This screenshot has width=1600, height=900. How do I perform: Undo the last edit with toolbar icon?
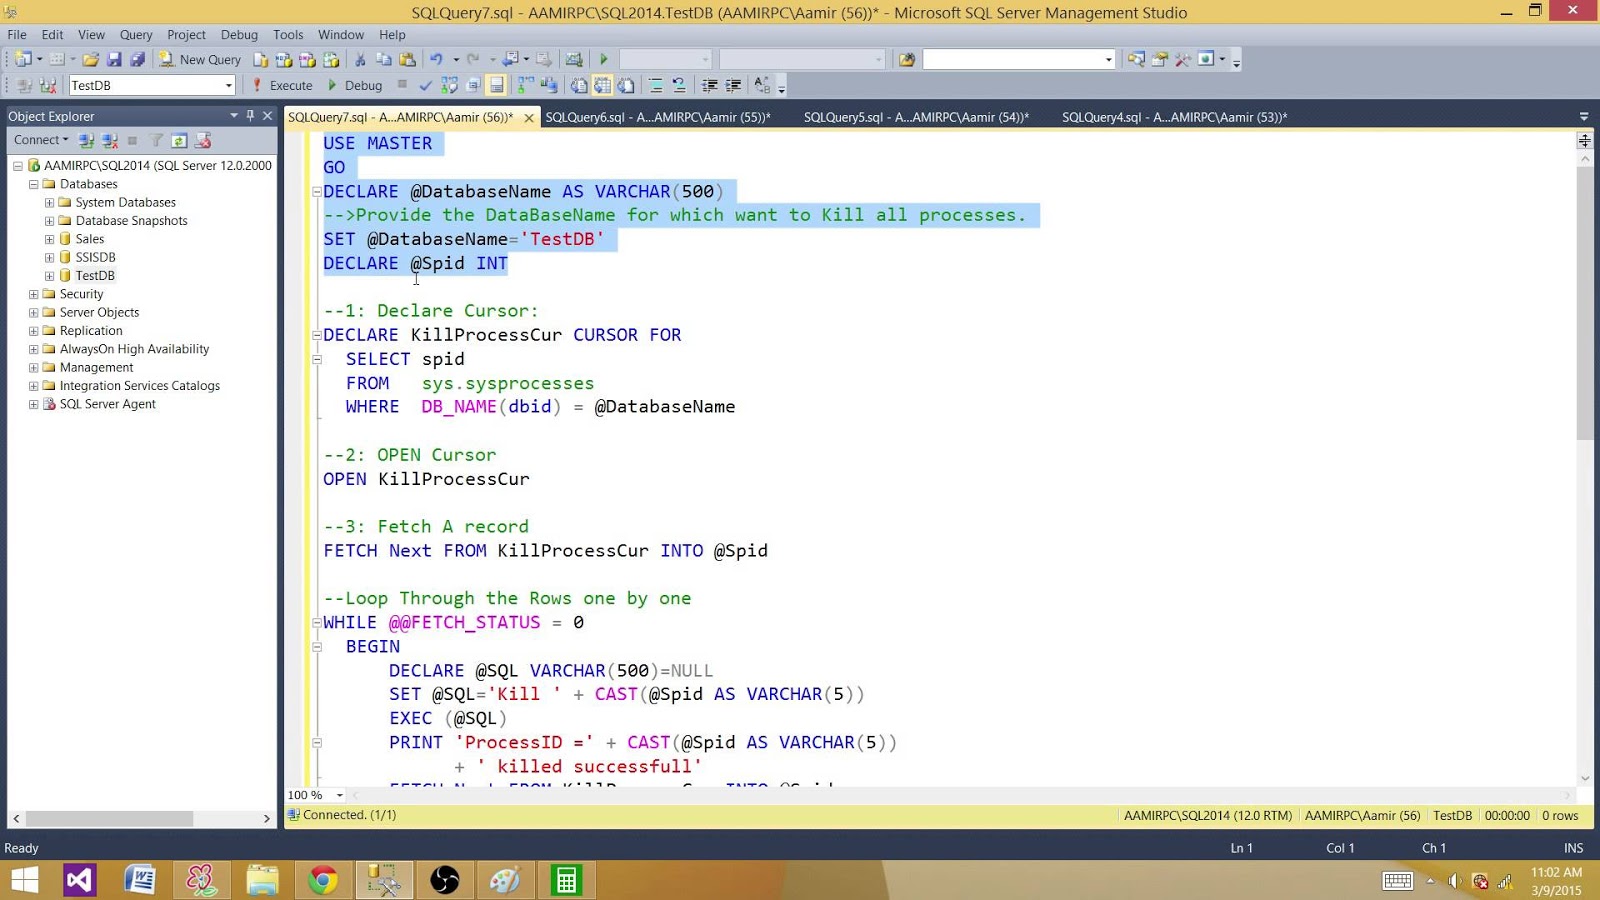point(436,59)
